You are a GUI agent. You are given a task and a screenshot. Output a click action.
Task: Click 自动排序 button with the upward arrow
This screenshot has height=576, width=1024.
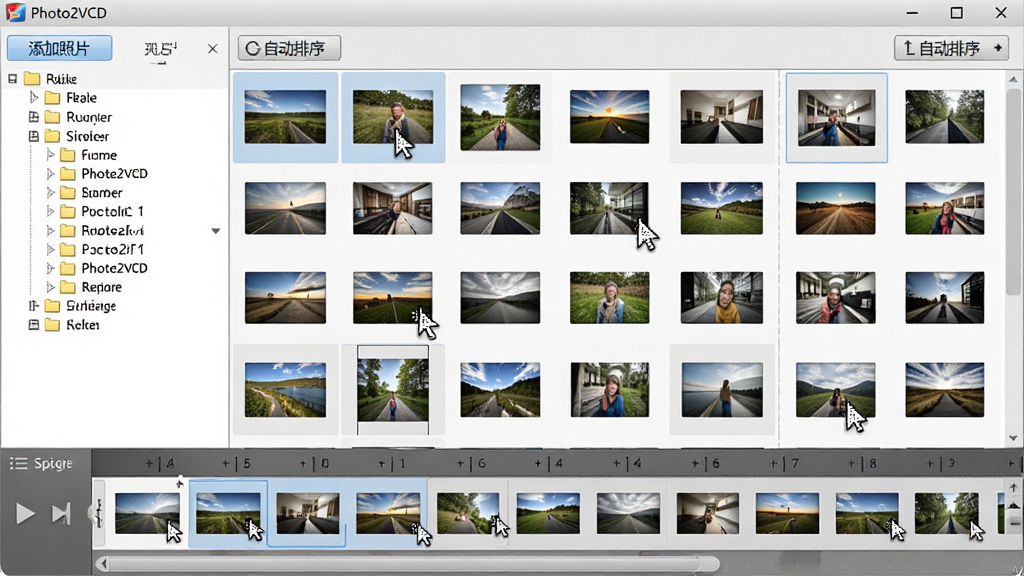click(x=952, y=48)
